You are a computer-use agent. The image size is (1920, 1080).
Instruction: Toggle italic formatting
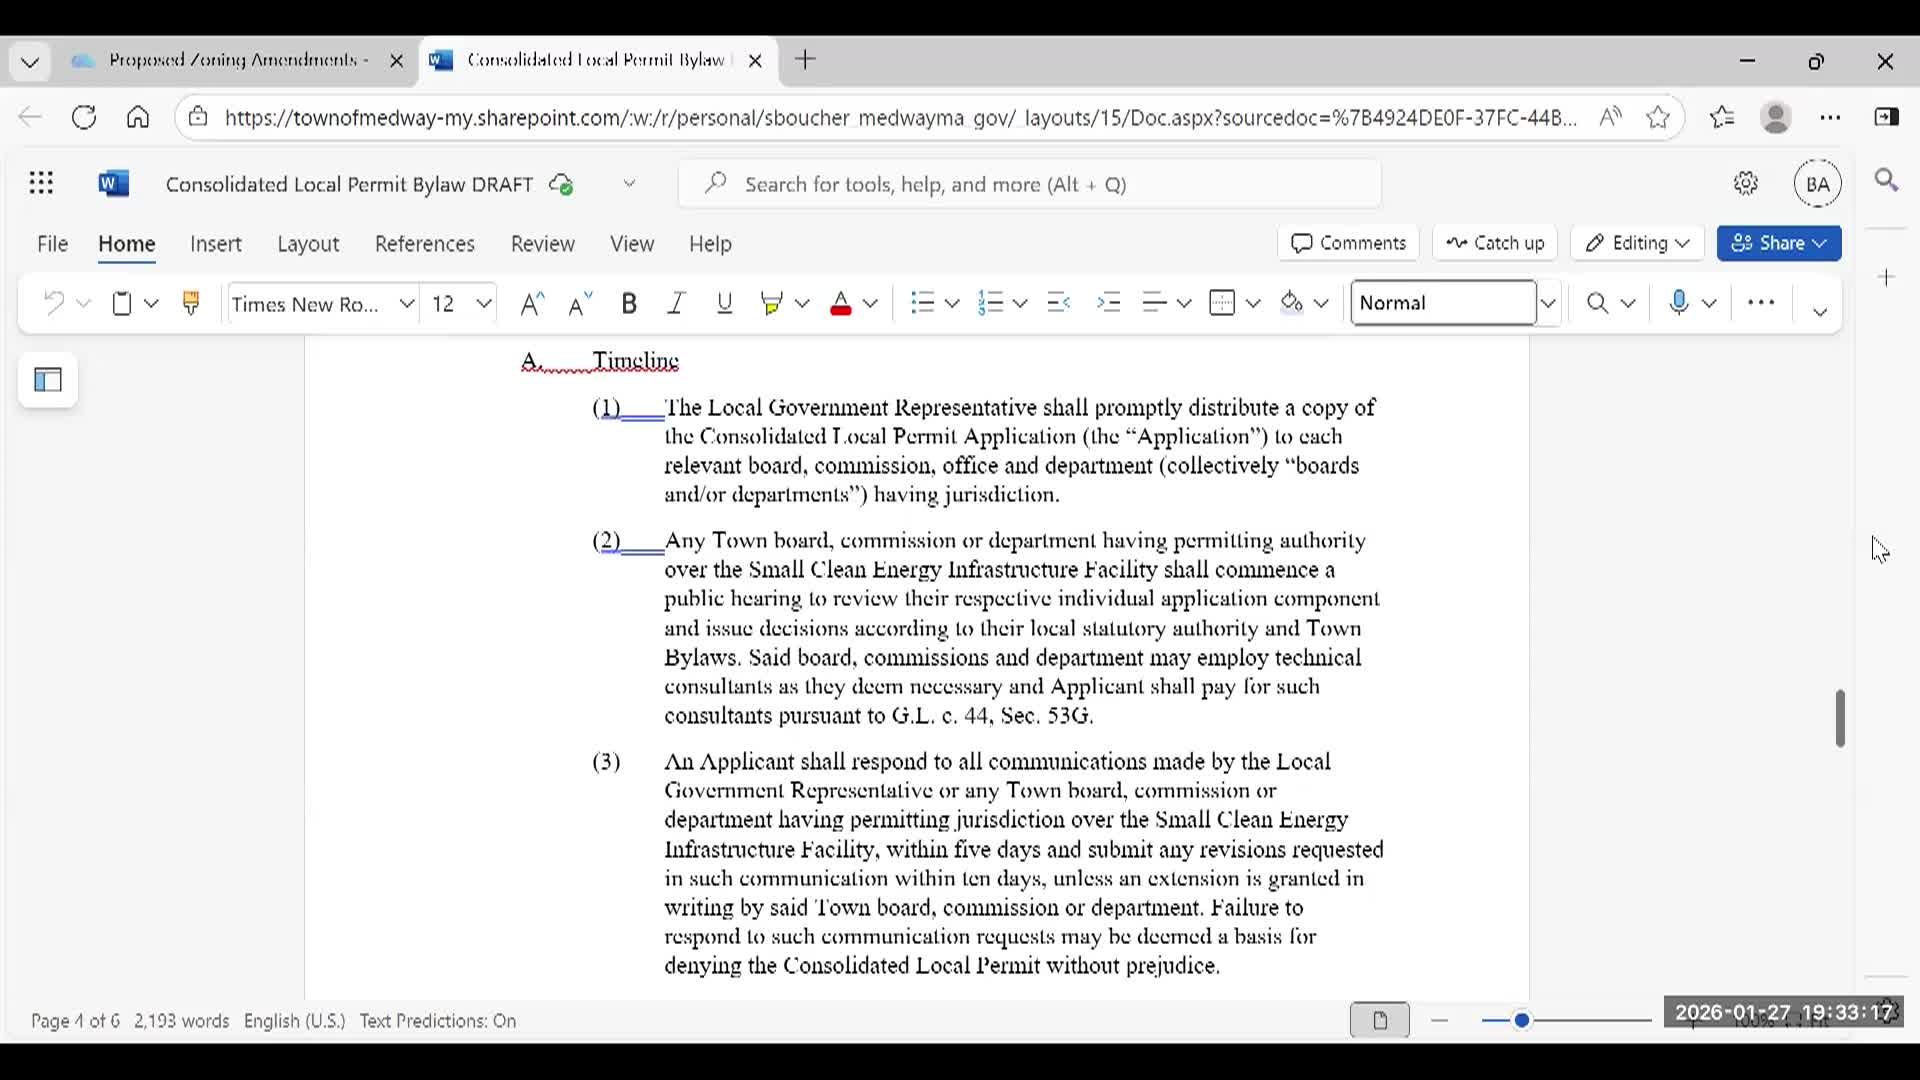677,303
